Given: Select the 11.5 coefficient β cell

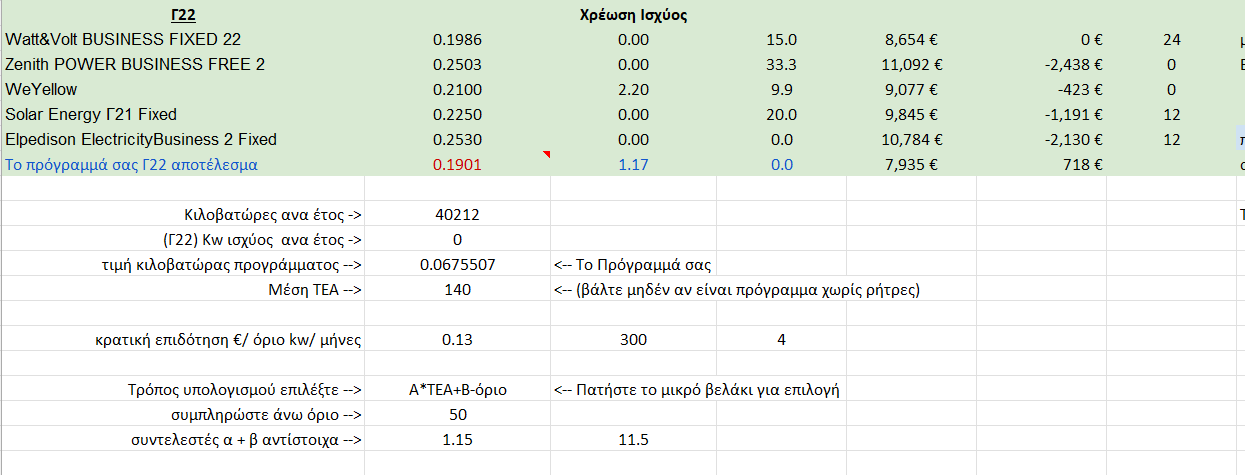Looking at the screenshot, I should click(633, 440).
